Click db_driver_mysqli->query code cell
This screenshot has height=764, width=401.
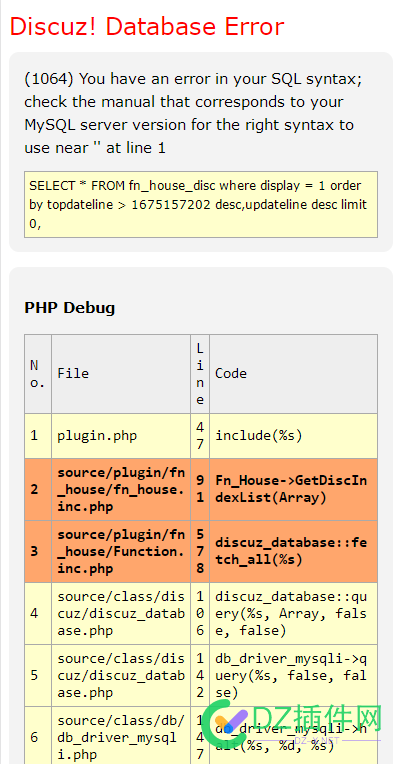coord(293,675)
